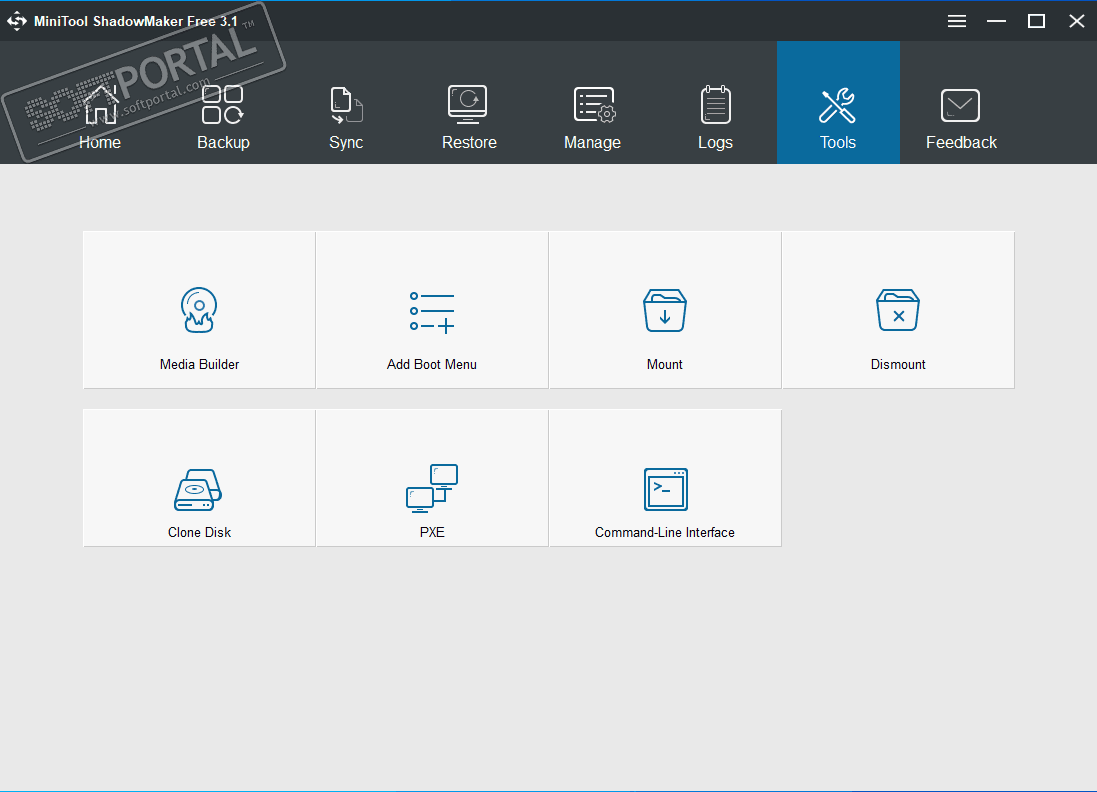The width and height of the screenshot is (1097, 792).
Task: Start the Clone Disk tool
Action: (199, 478)
